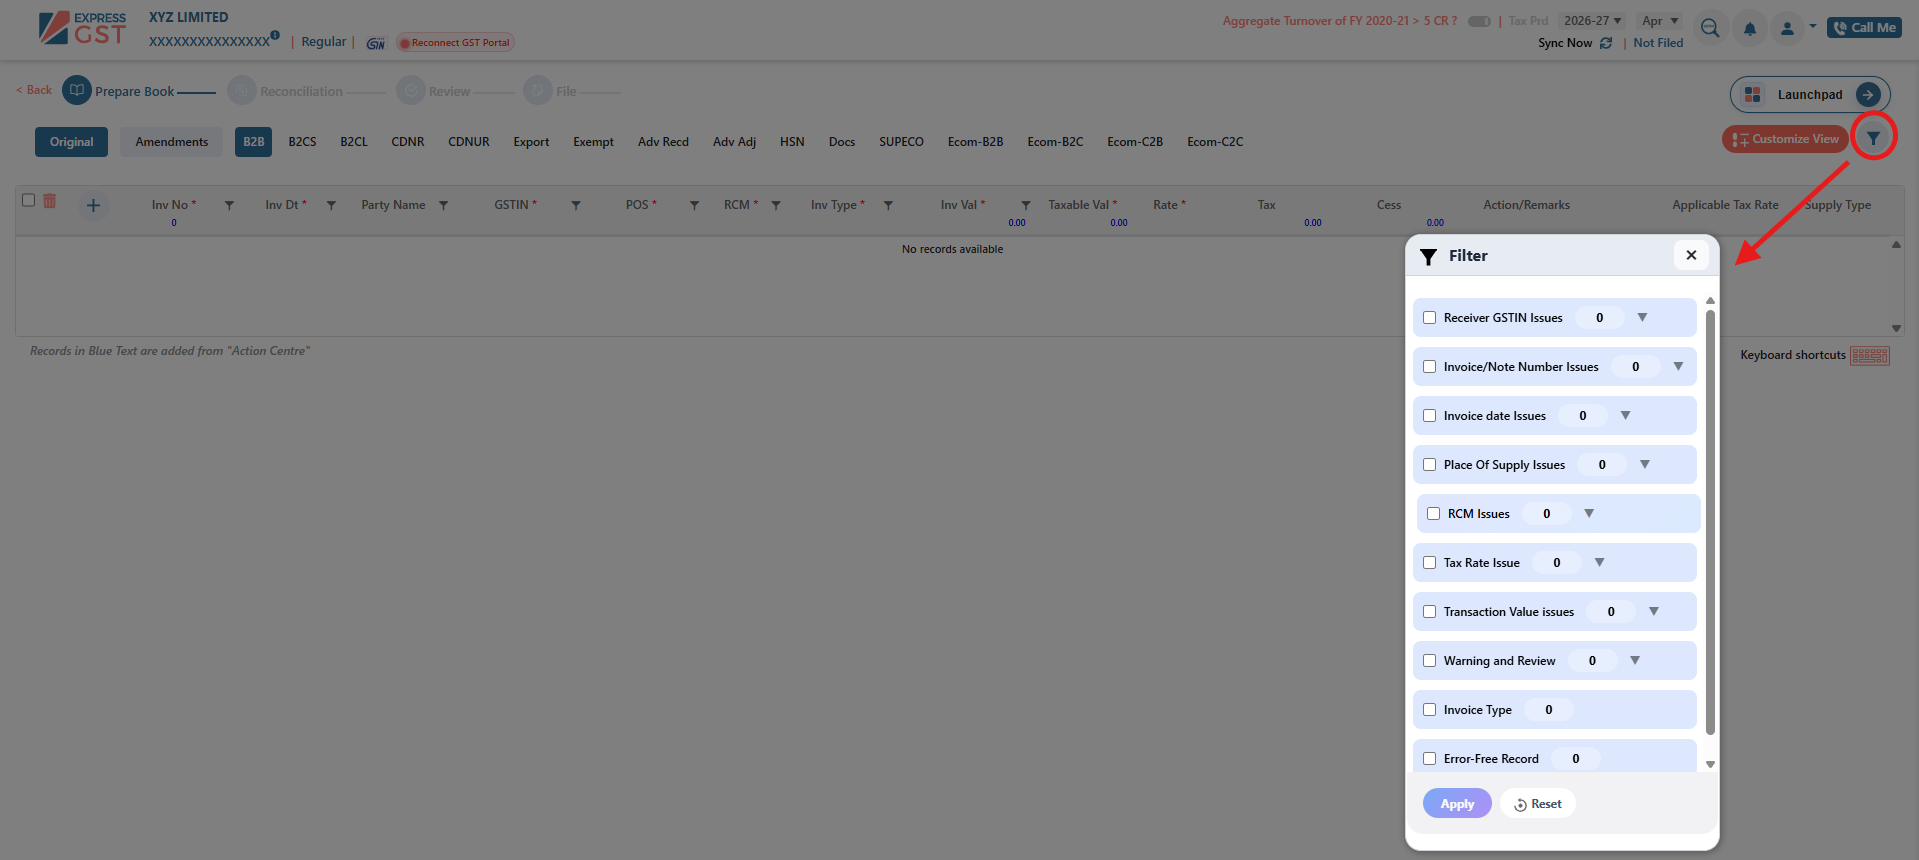Screen dimensions: 1919x860
Task: Expand the Place Of Supply Issues arrow
Action: tap(1645, 465)
